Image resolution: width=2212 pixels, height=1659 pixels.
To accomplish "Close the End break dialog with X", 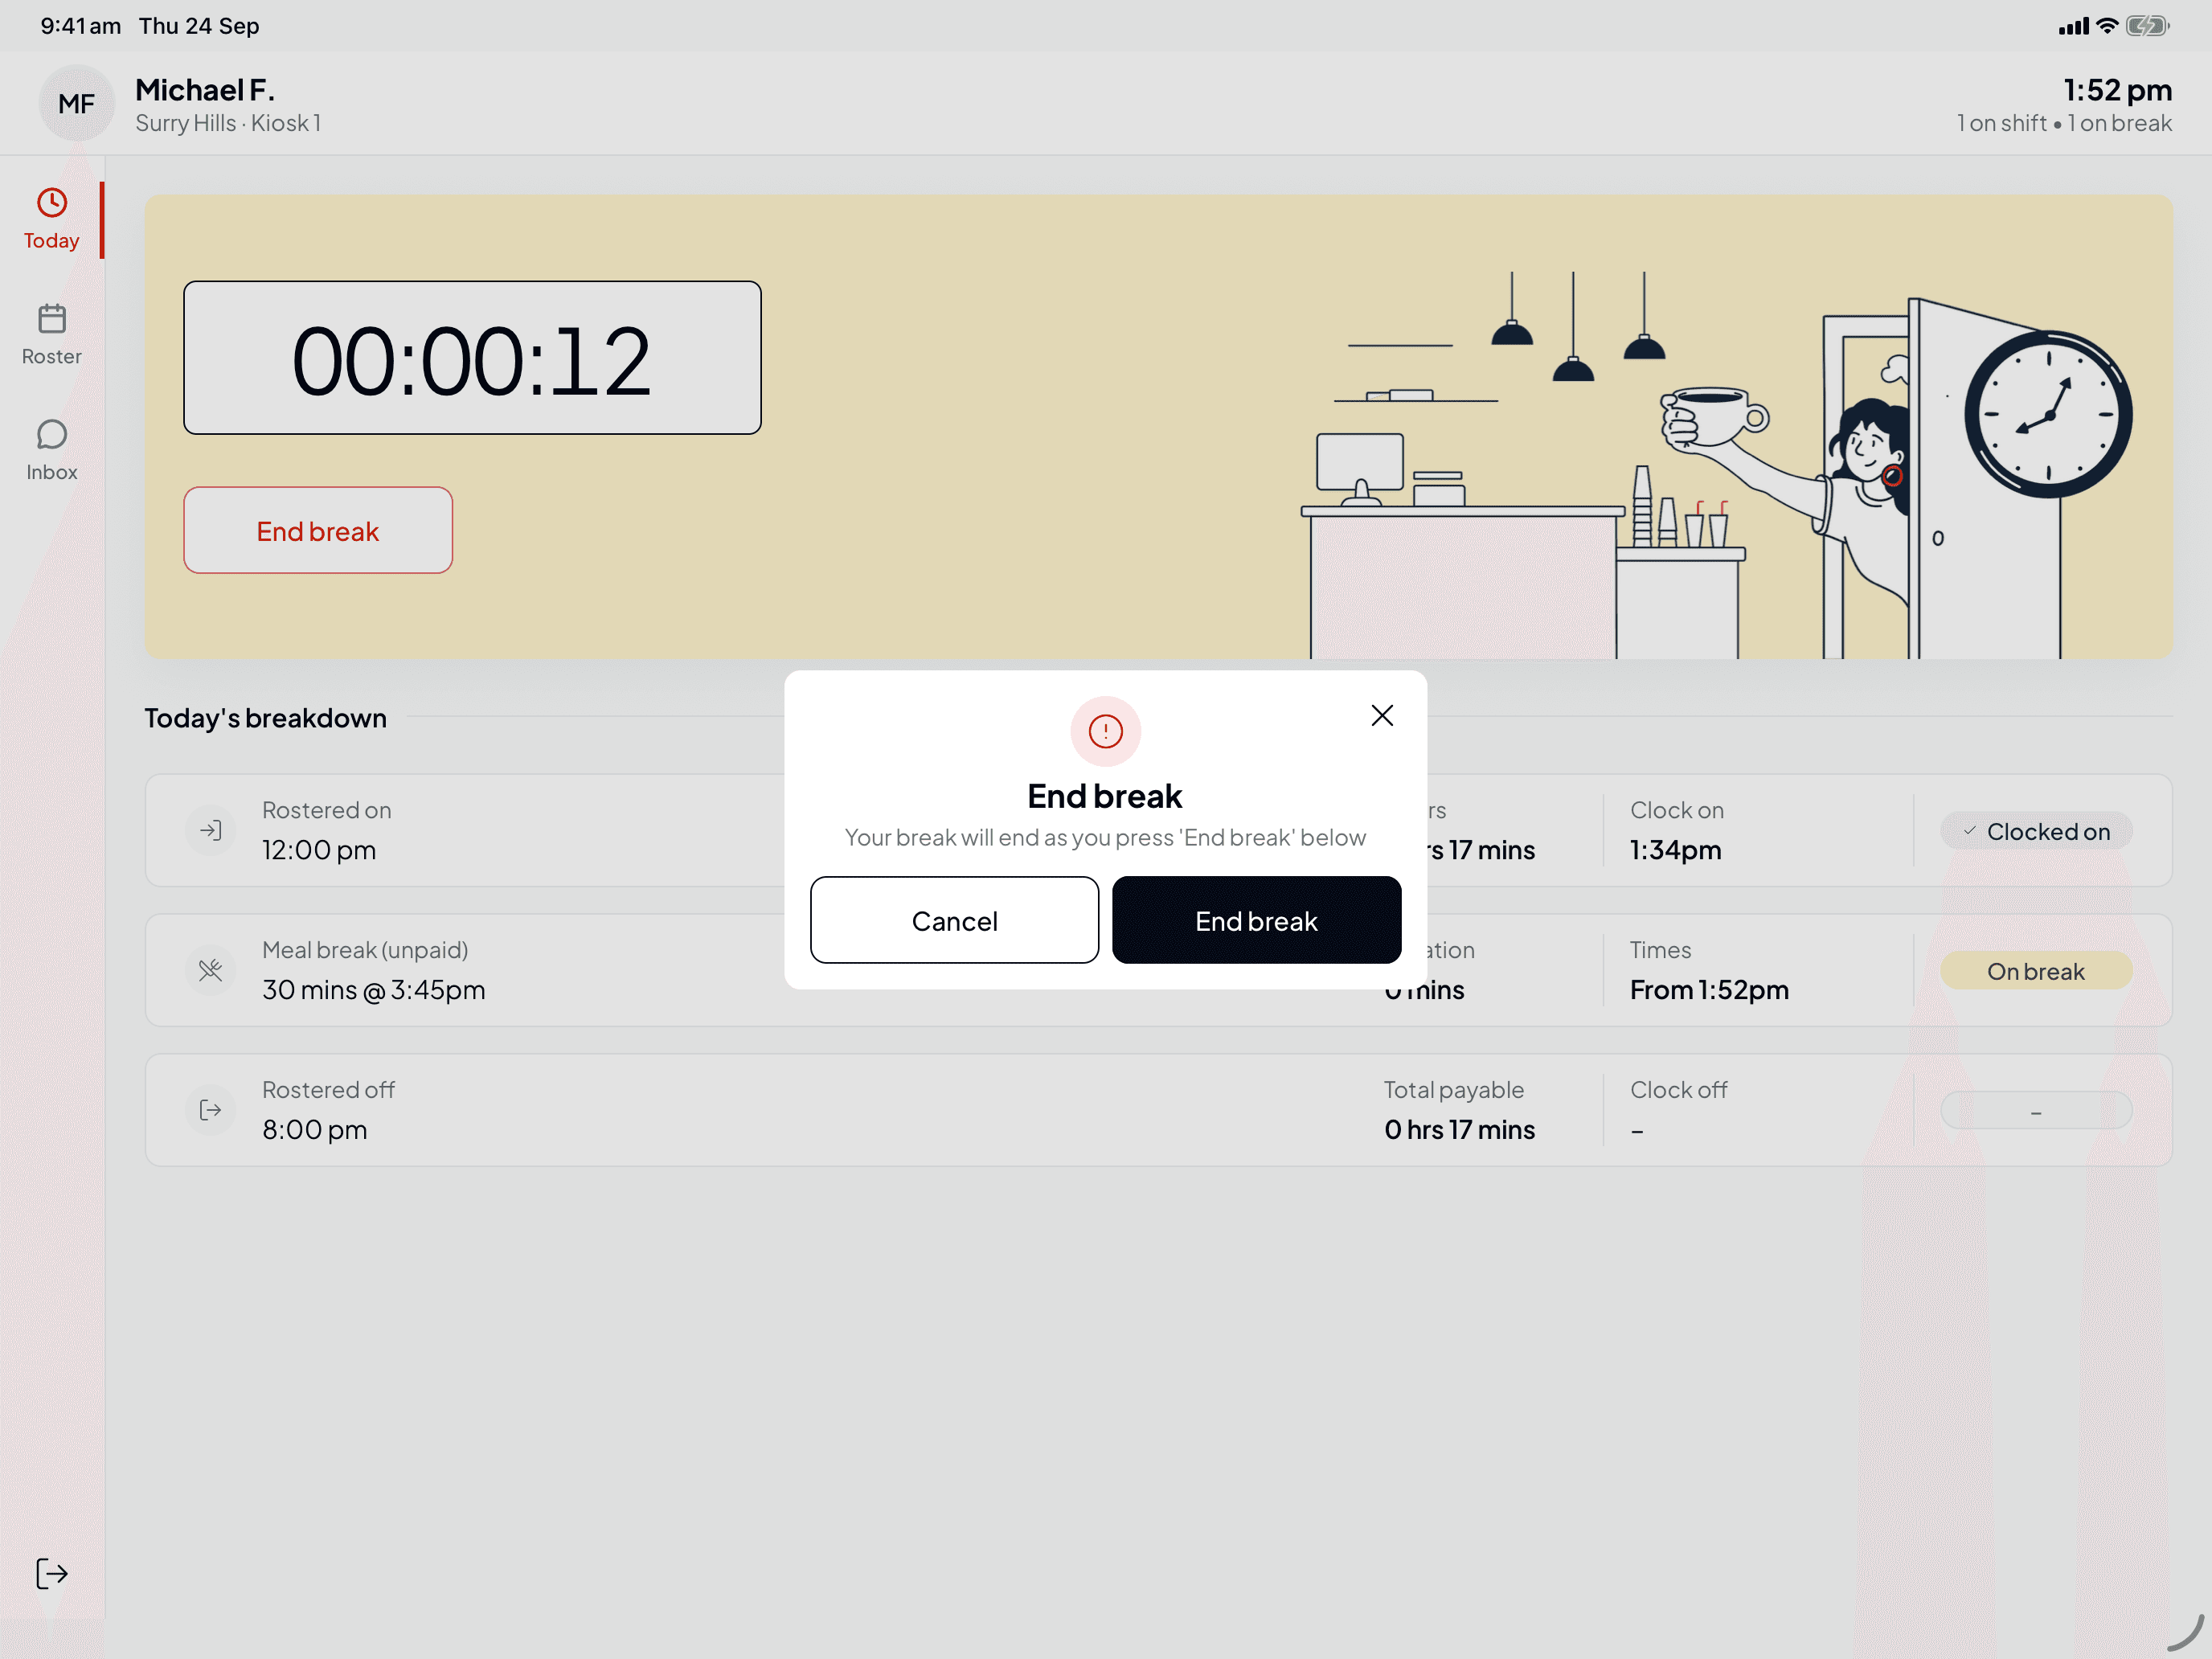I will coord(1382,715).
